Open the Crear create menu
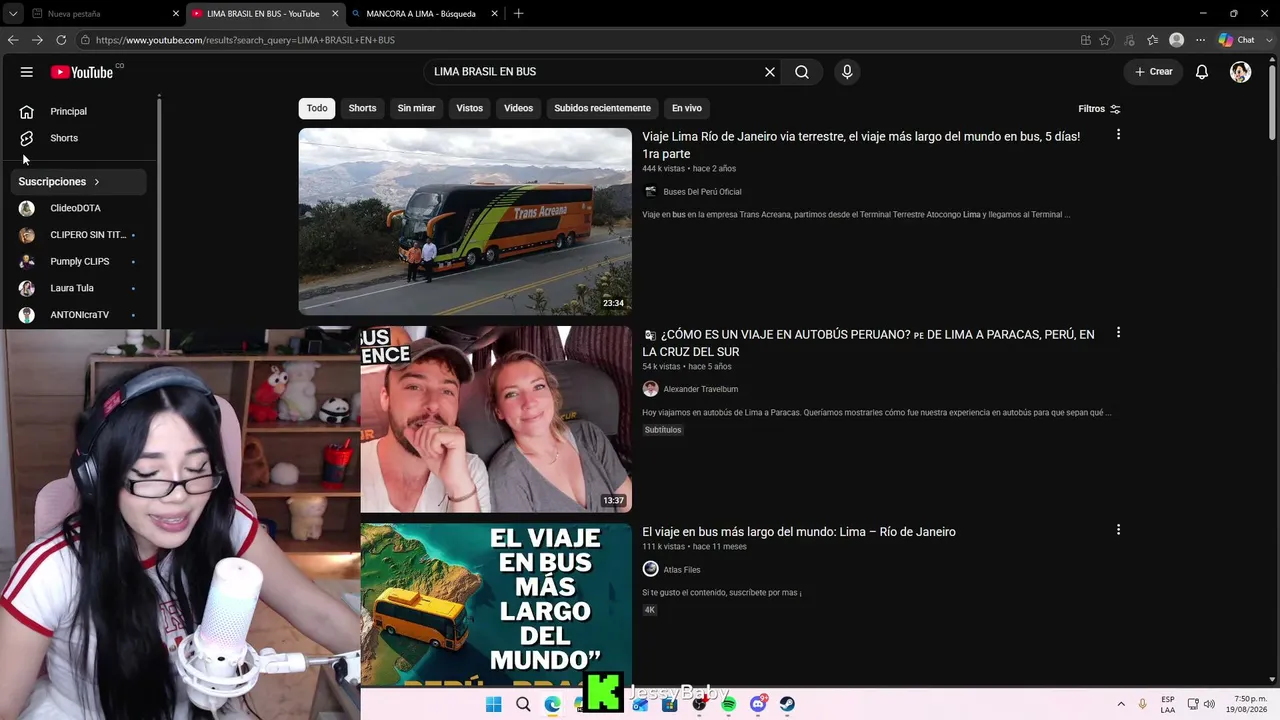 point(1153,72)
